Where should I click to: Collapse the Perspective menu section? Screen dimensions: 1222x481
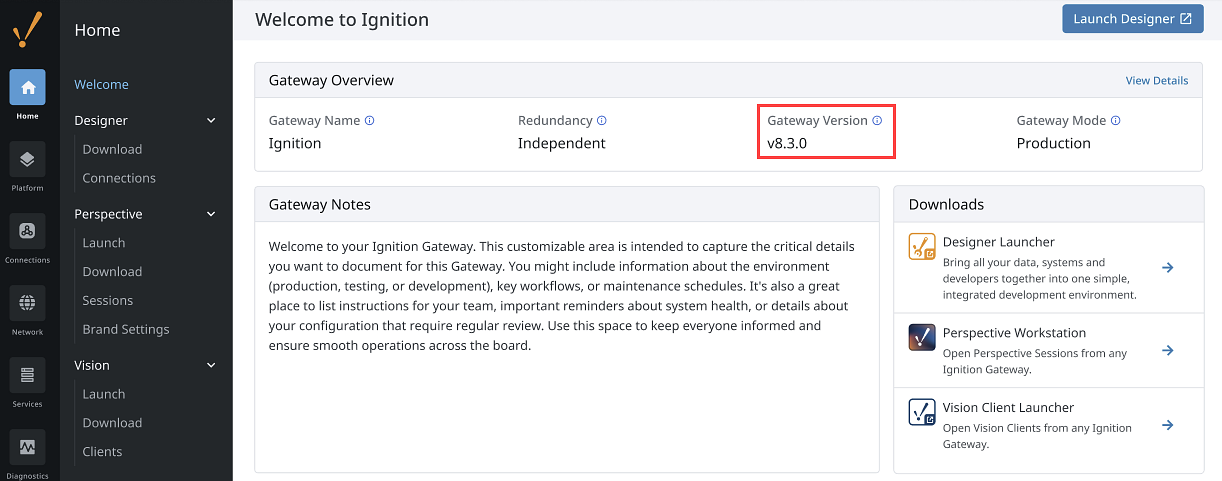pos(211,214)
